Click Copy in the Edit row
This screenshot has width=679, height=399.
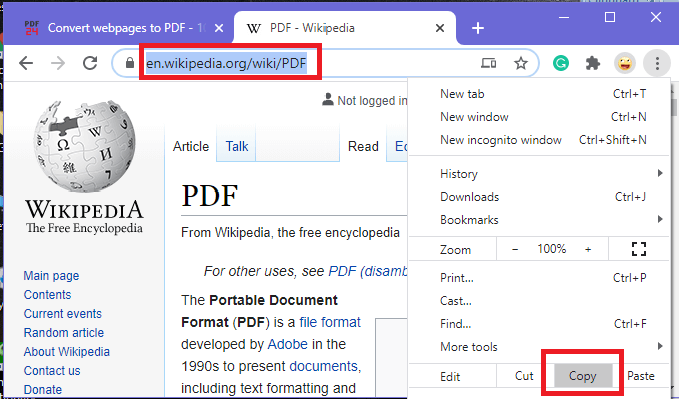[583, 376]
